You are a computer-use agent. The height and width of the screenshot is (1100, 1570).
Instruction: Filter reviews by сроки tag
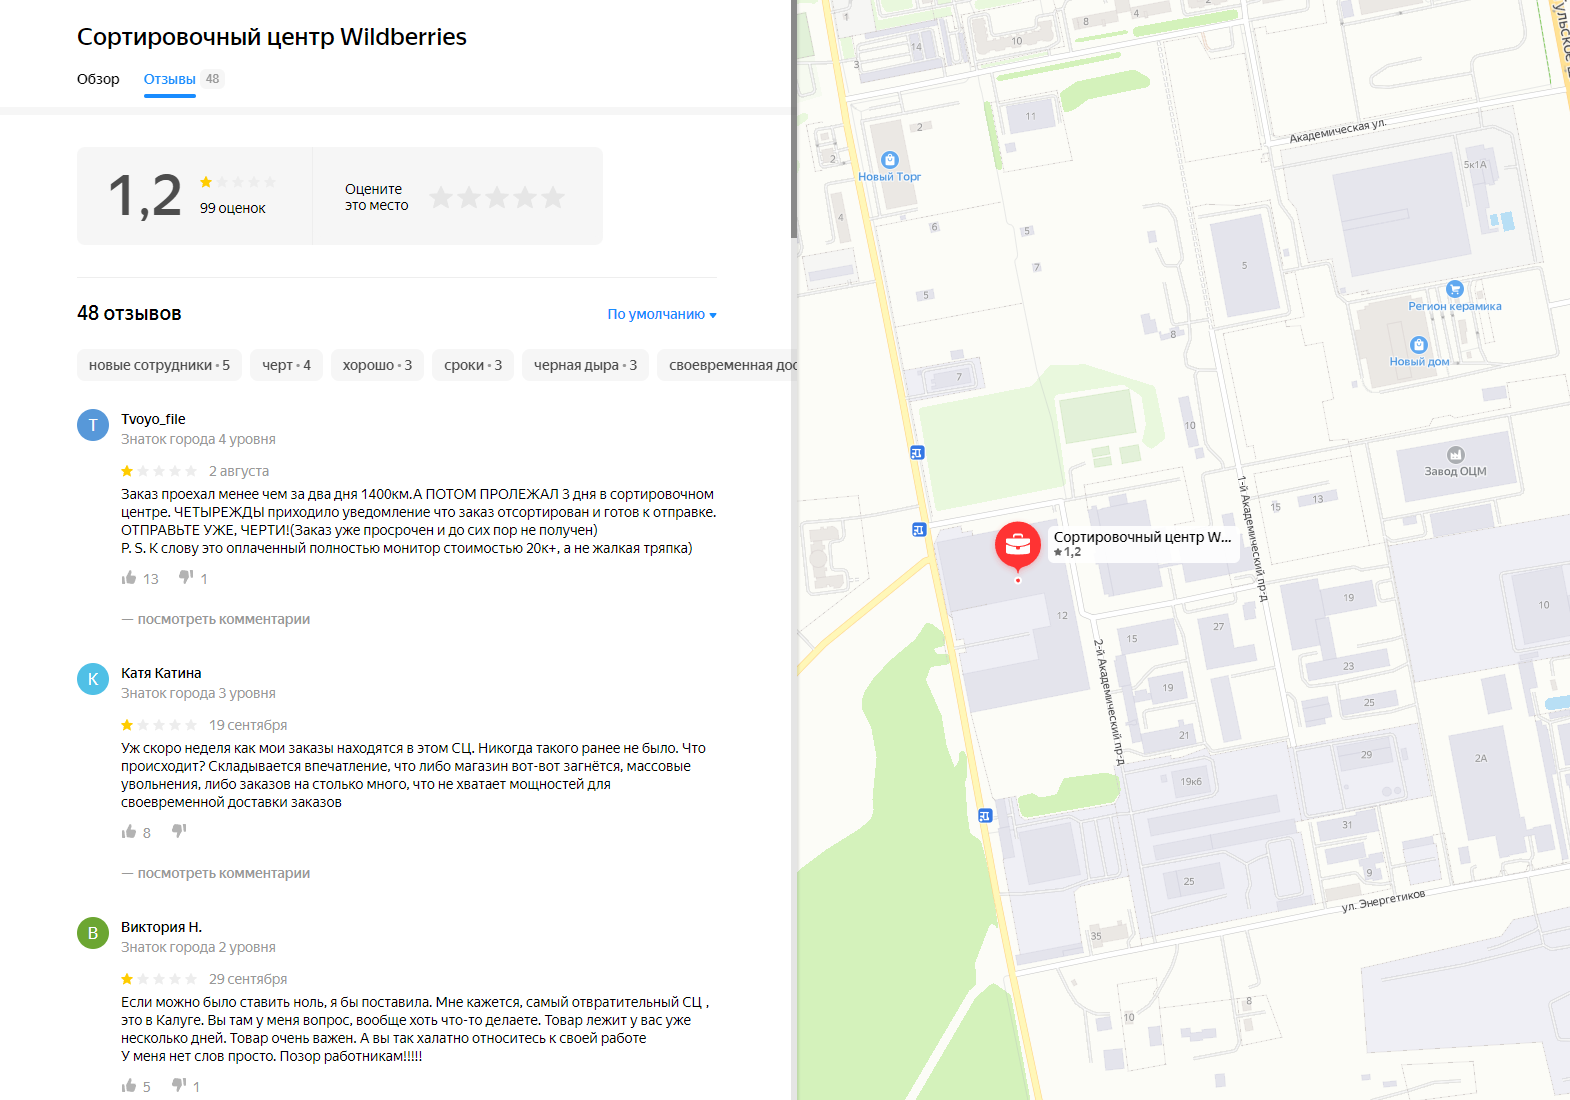coord(473,365)
